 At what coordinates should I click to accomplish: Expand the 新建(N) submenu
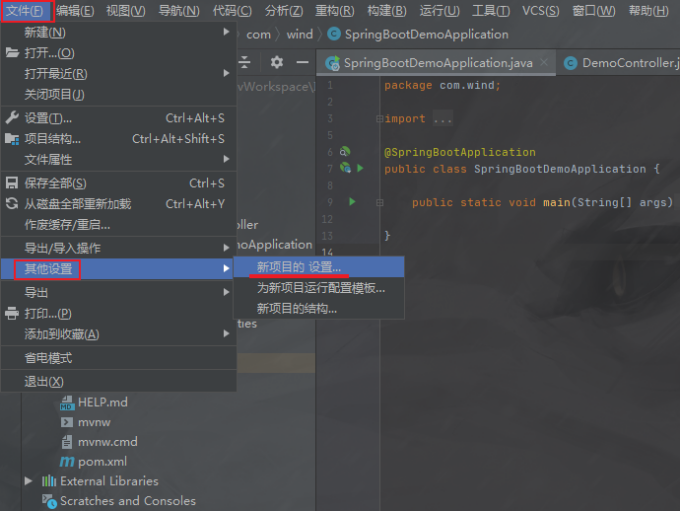(119, 32)
